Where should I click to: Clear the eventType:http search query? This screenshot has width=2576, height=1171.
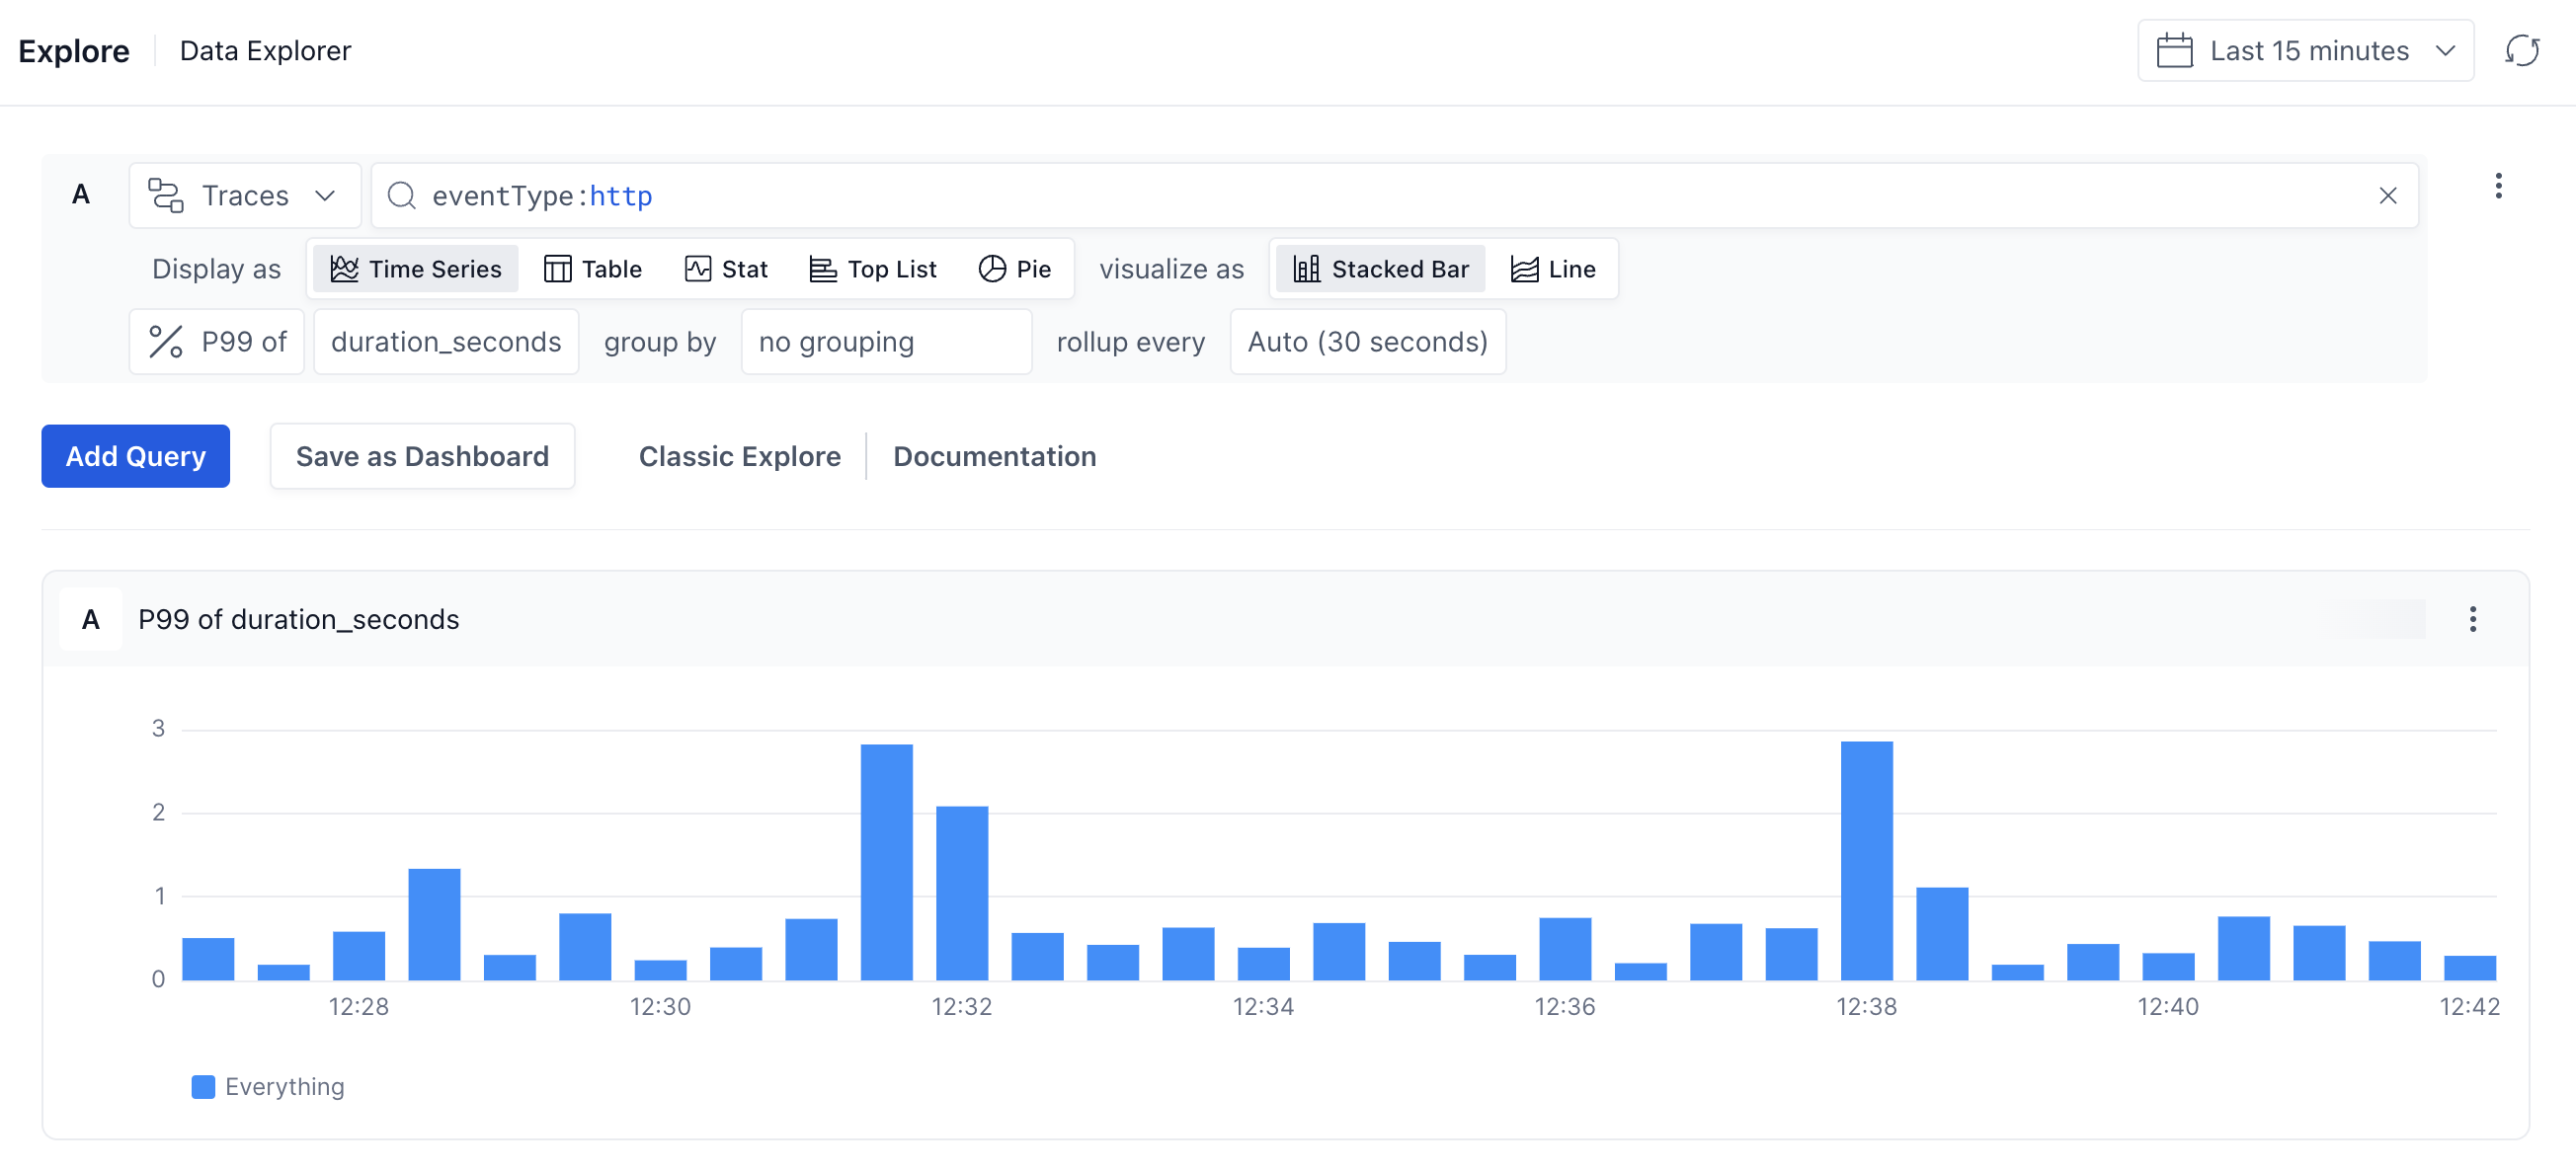(2387, 196)
